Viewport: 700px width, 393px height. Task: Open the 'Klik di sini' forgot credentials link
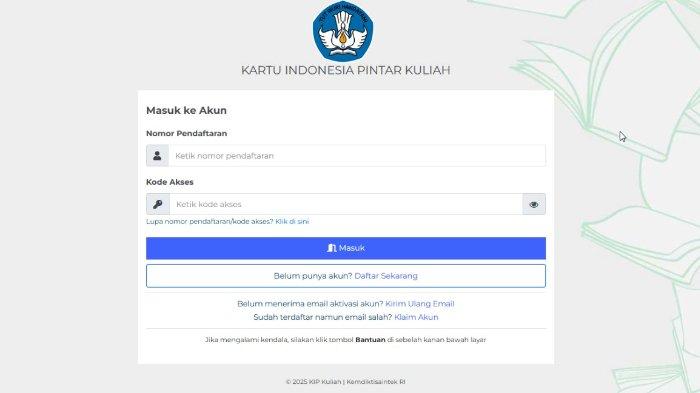292,222
